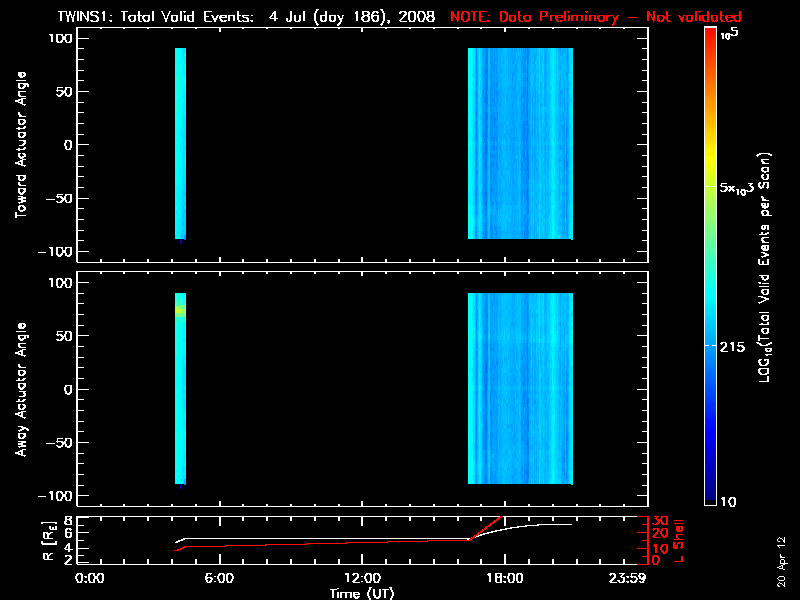Click the '100' tick of the Toward panel

pyautogui.click(x=61, y=38)
